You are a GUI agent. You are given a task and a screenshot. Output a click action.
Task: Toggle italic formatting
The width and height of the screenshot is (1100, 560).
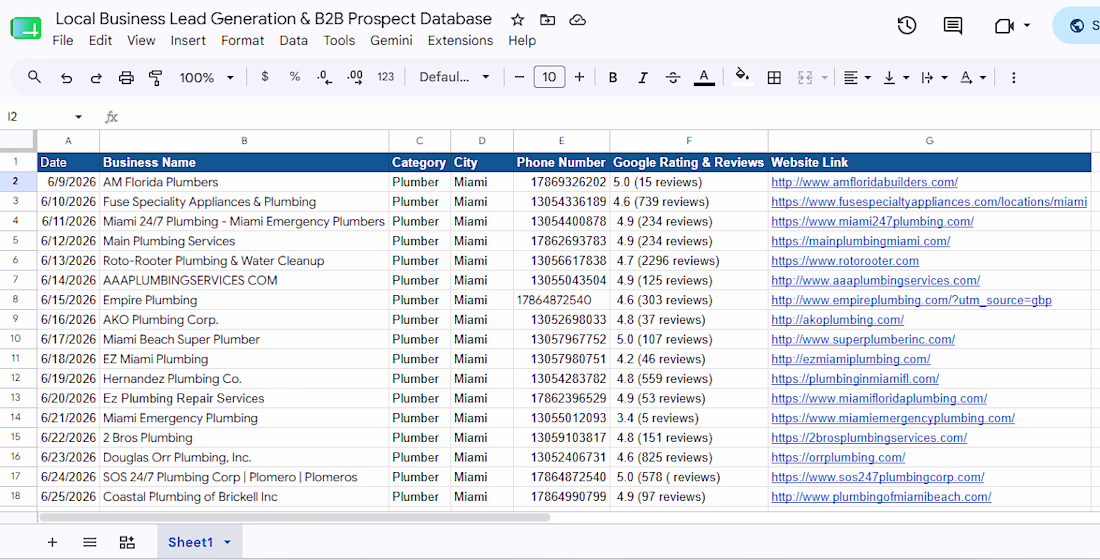pyautogui.click(x=643, y=77)
